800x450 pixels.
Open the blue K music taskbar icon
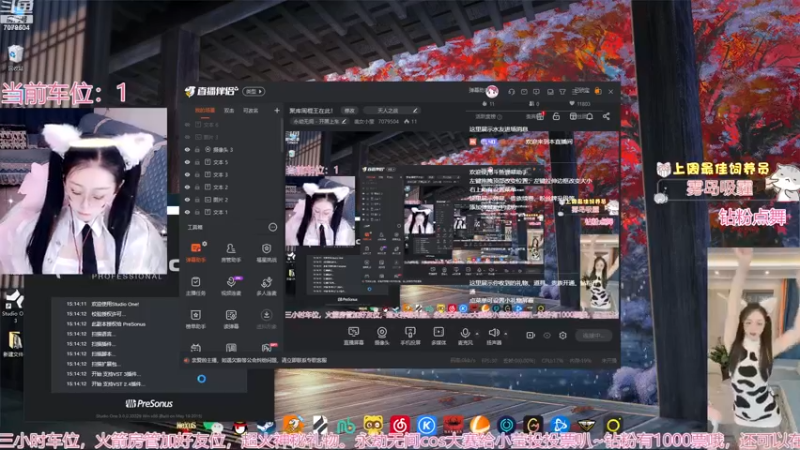pos(427,424)
